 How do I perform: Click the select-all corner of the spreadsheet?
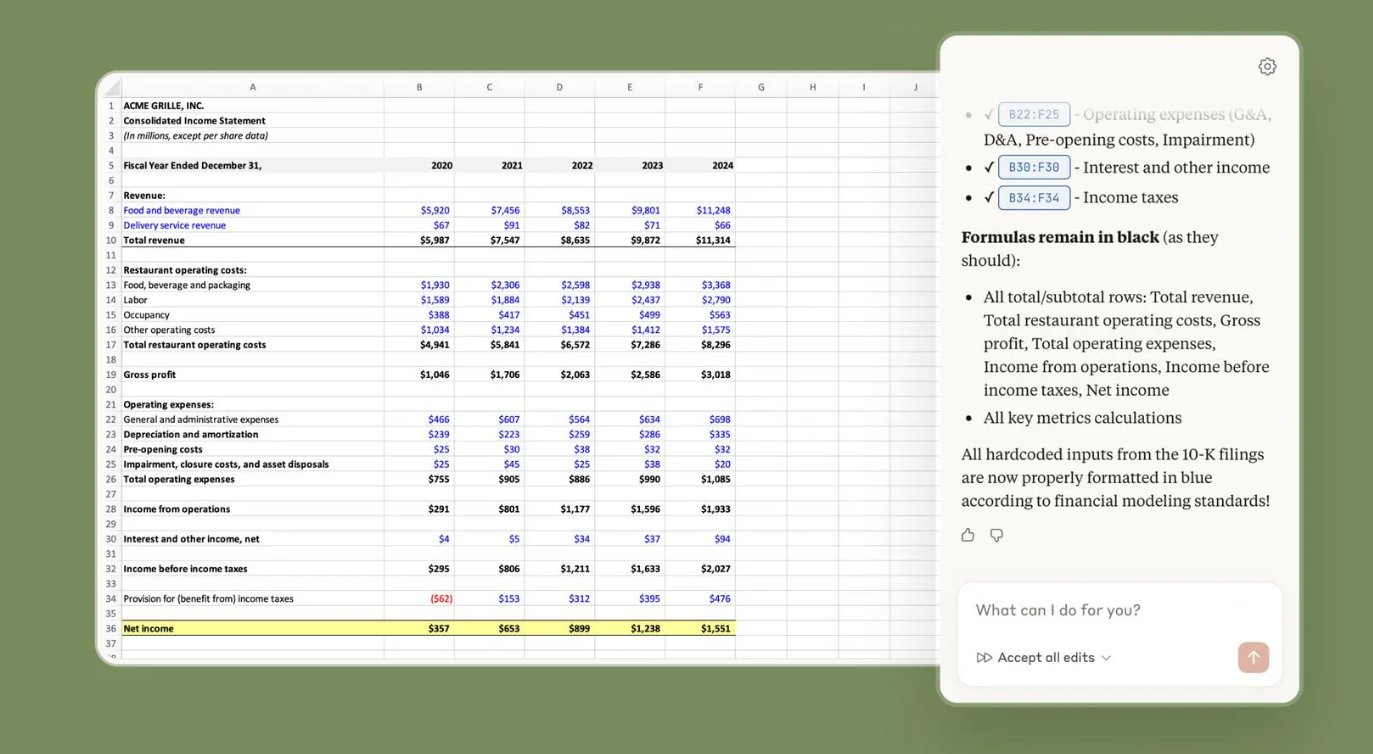[111, 87]
